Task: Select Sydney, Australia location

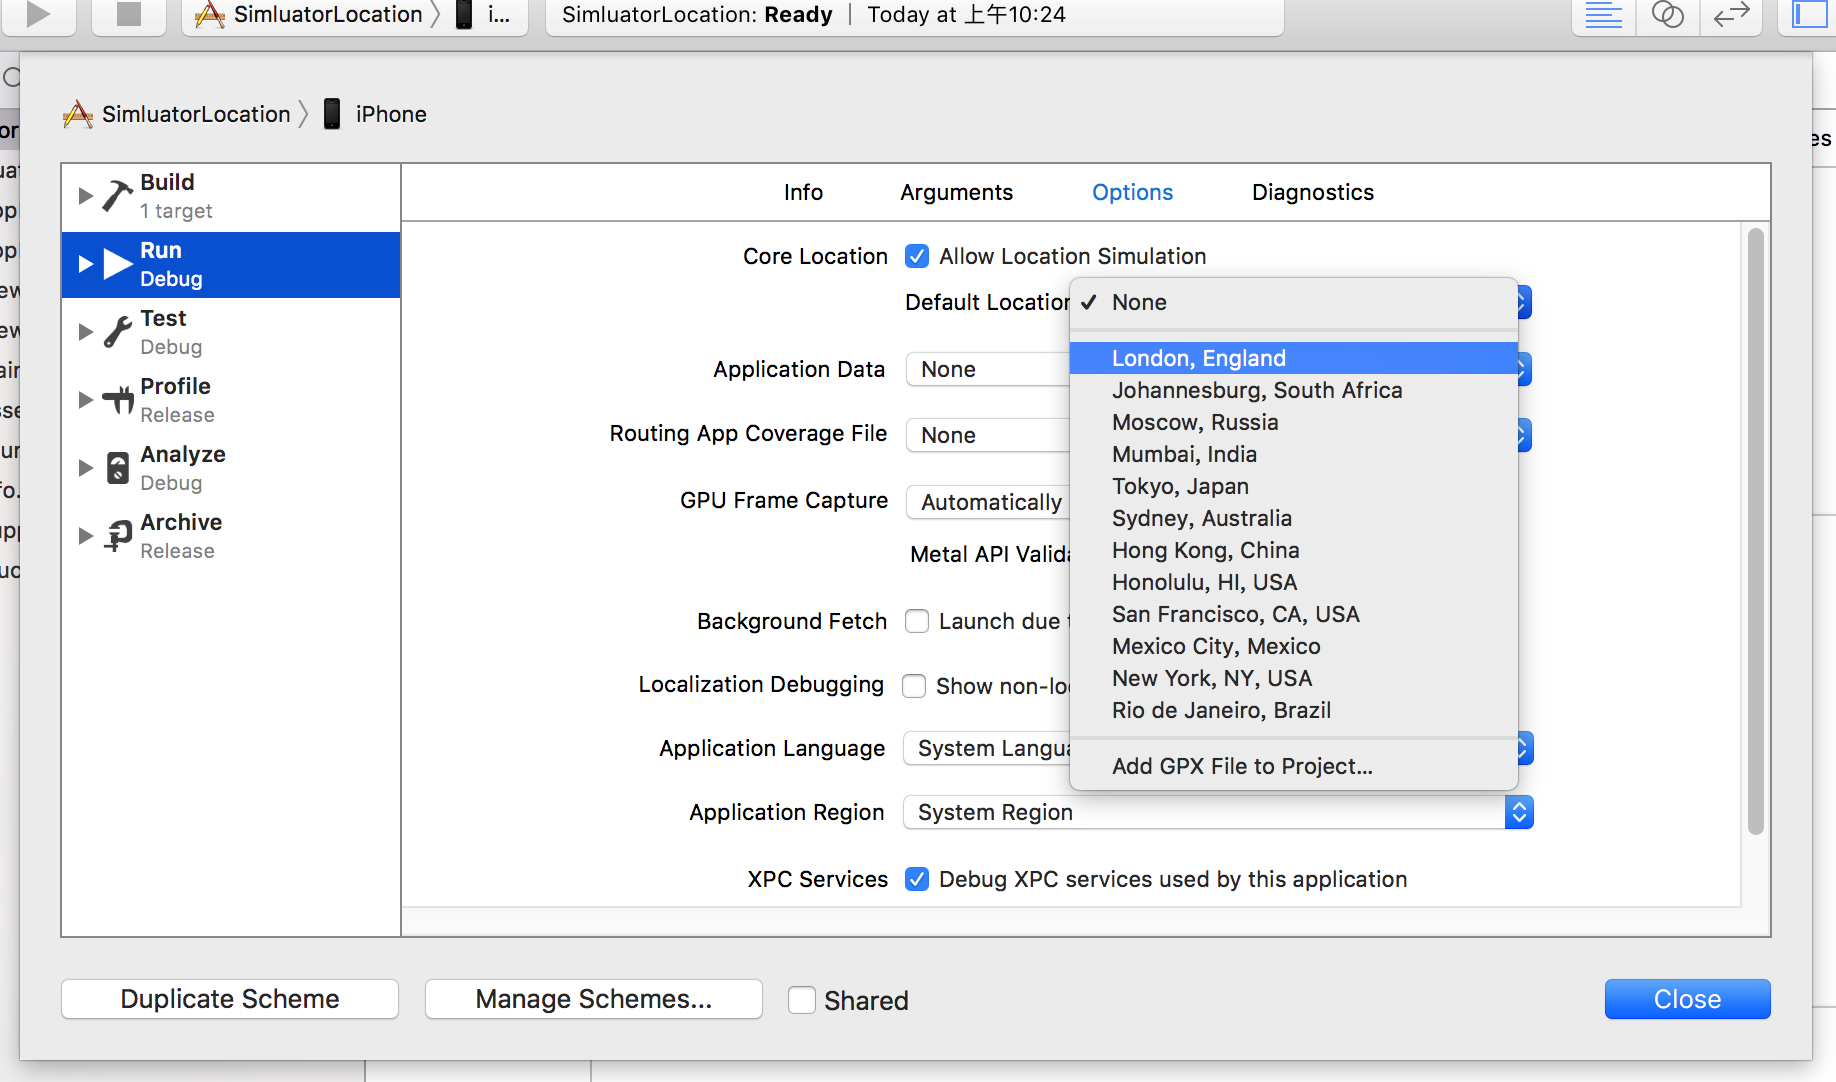Action: tap(1294, 518)
